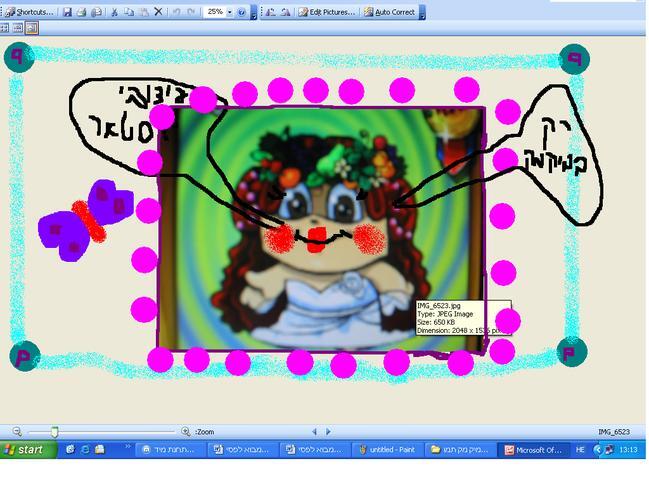Switch to Thumbnail view
The image size is (649, 487).
(x=4, y=28)
